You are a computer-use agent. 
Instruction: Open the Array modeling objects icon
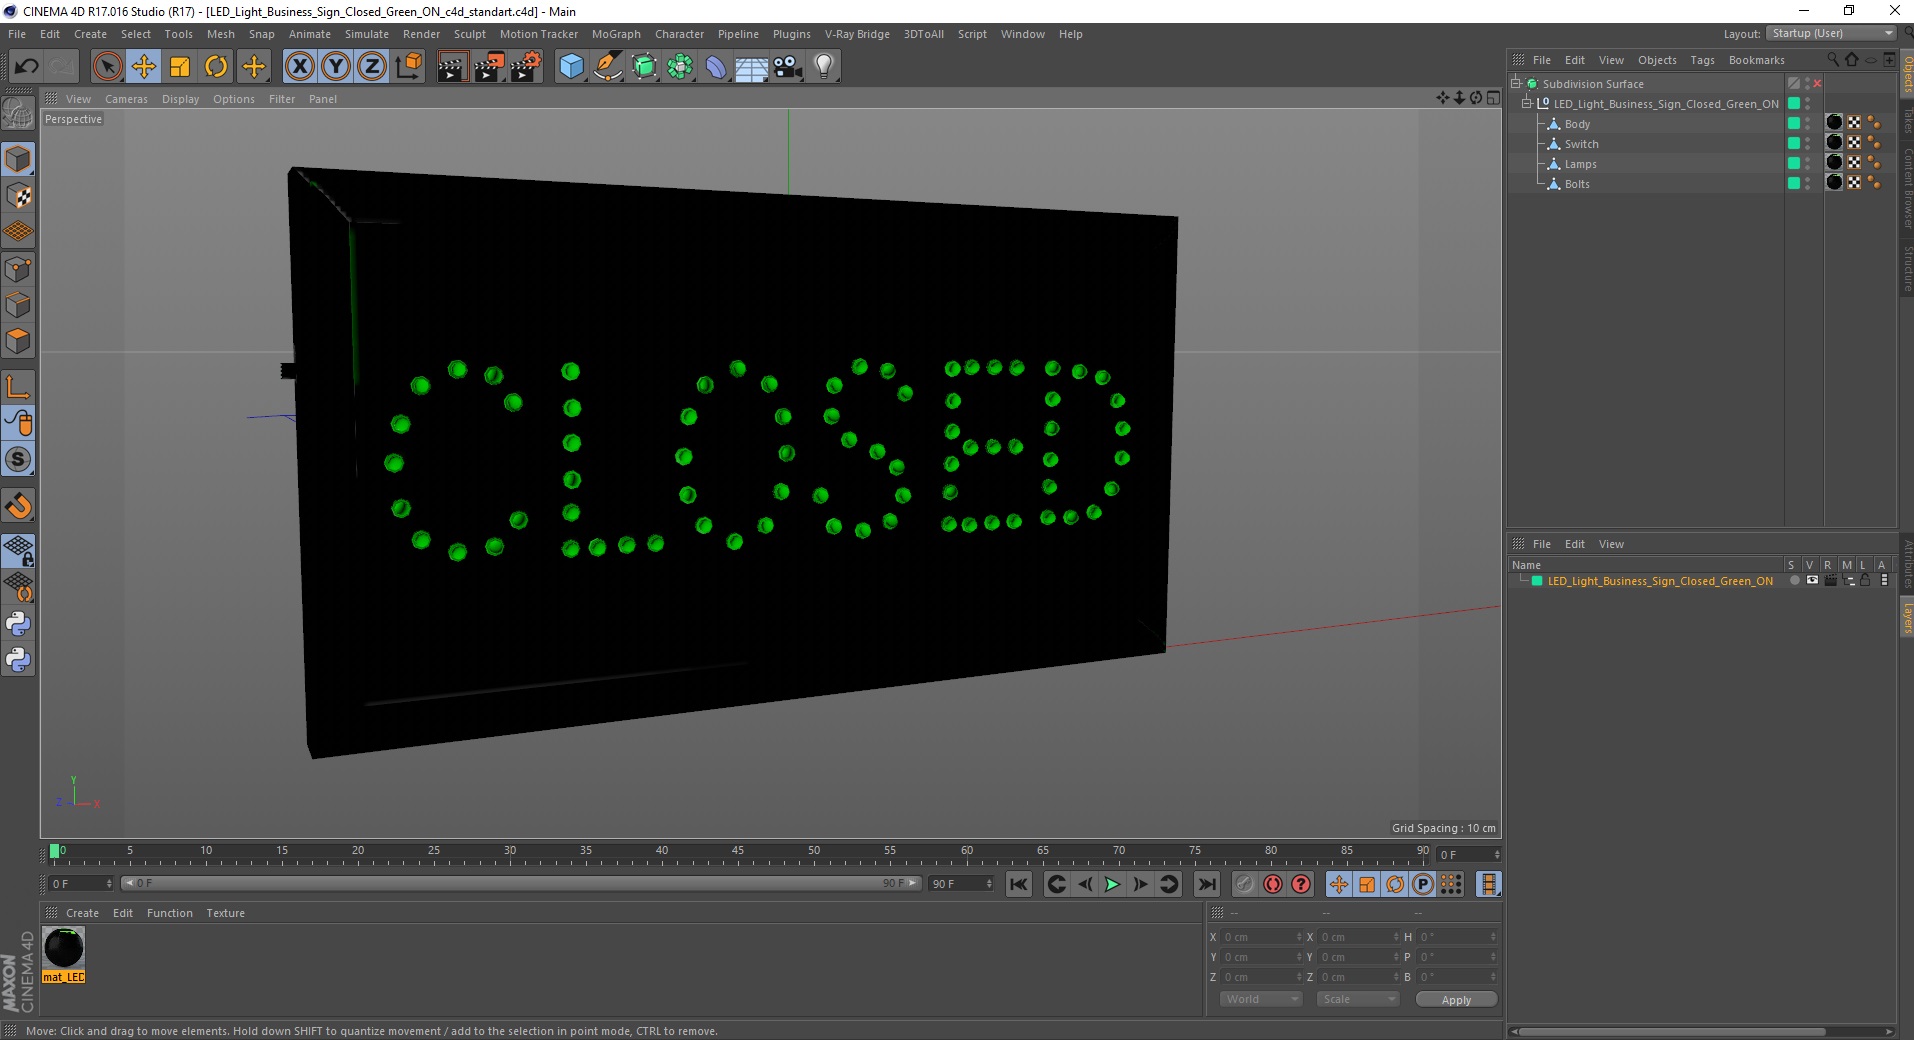coord(680,66)
